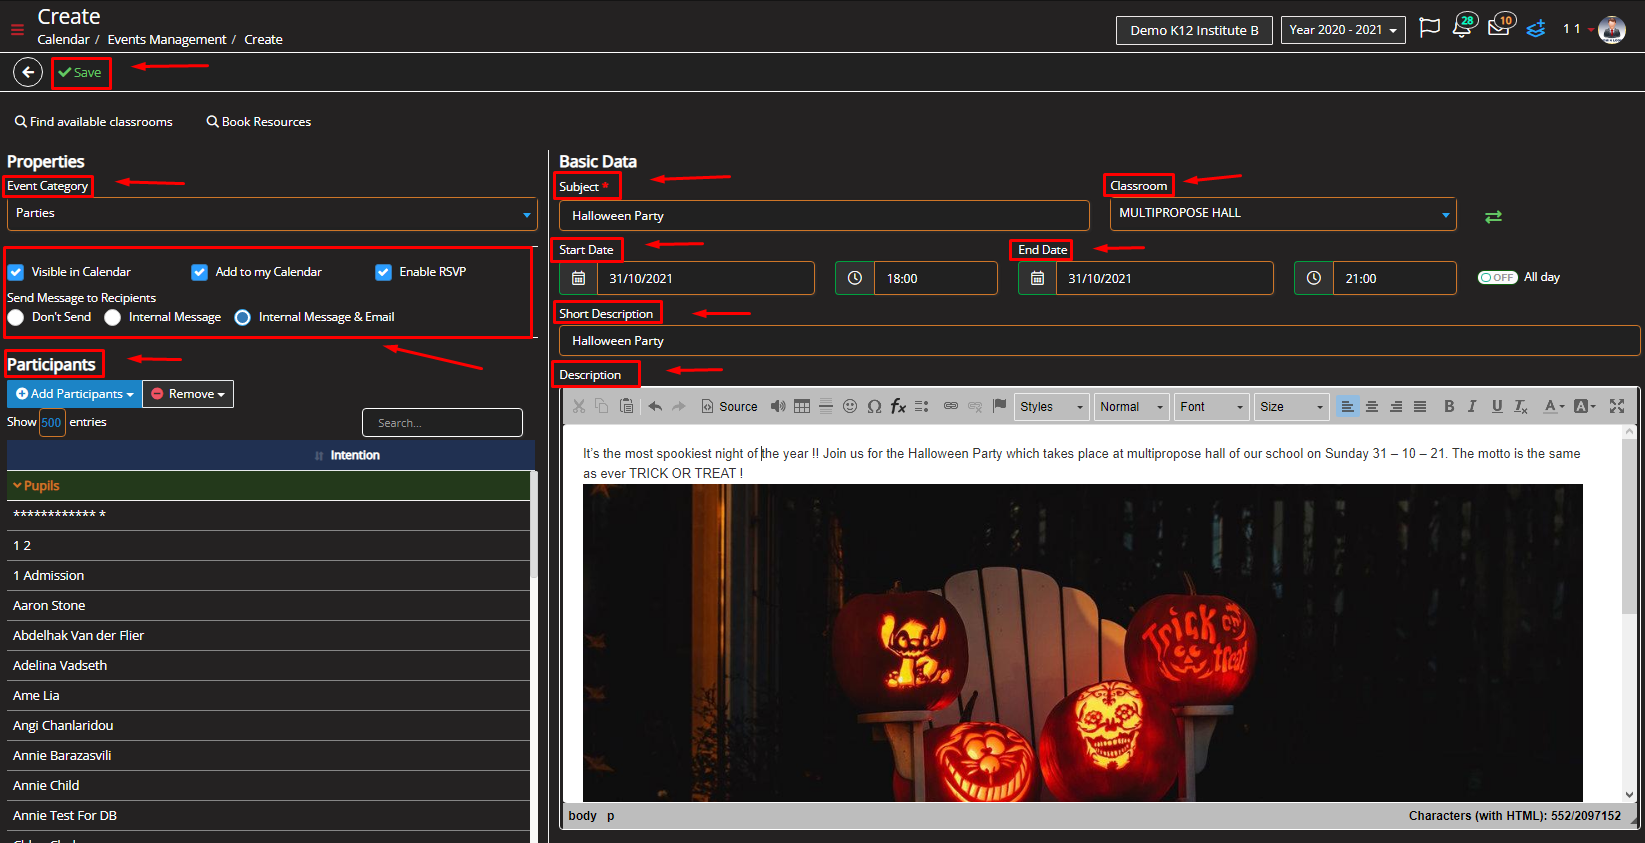This screenshot has height=843, width=1645.
Task: Insert a table in the description
Action: (802, 406)
